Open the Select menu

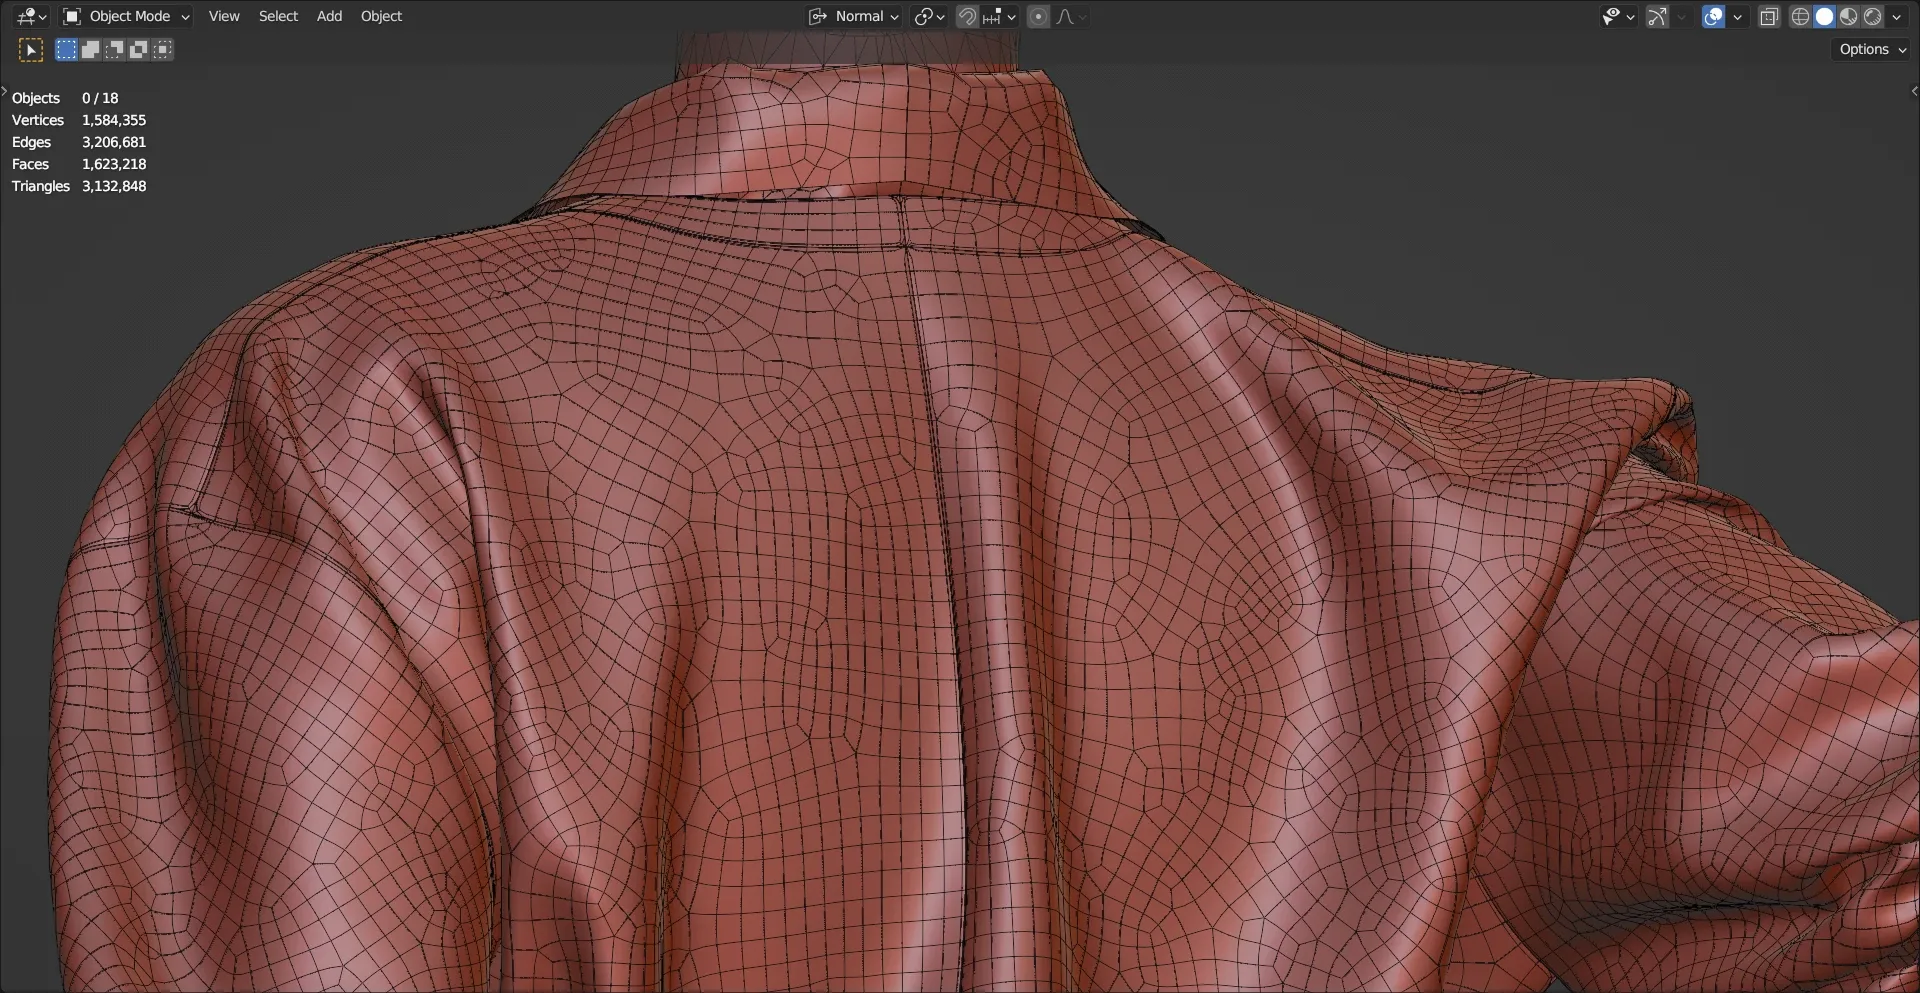278,16
